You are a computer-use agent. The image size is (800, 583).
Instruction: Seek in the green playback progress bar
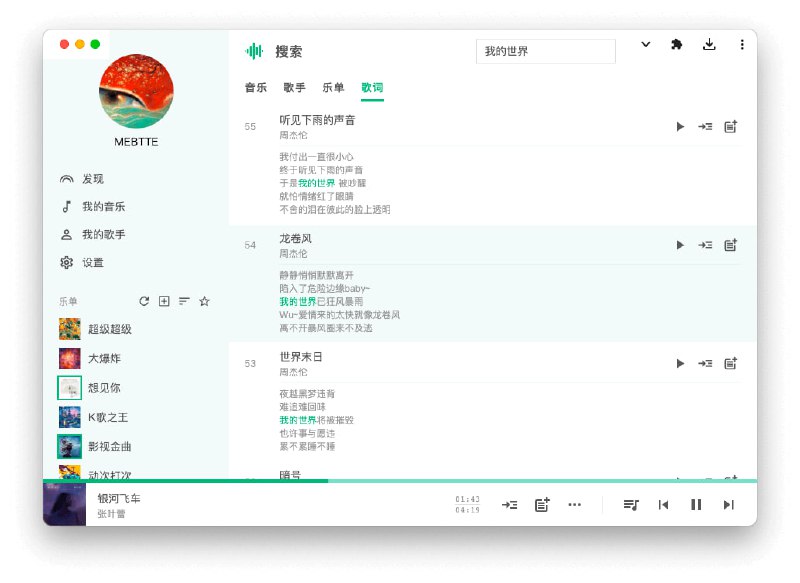click(x=400, y=481)
